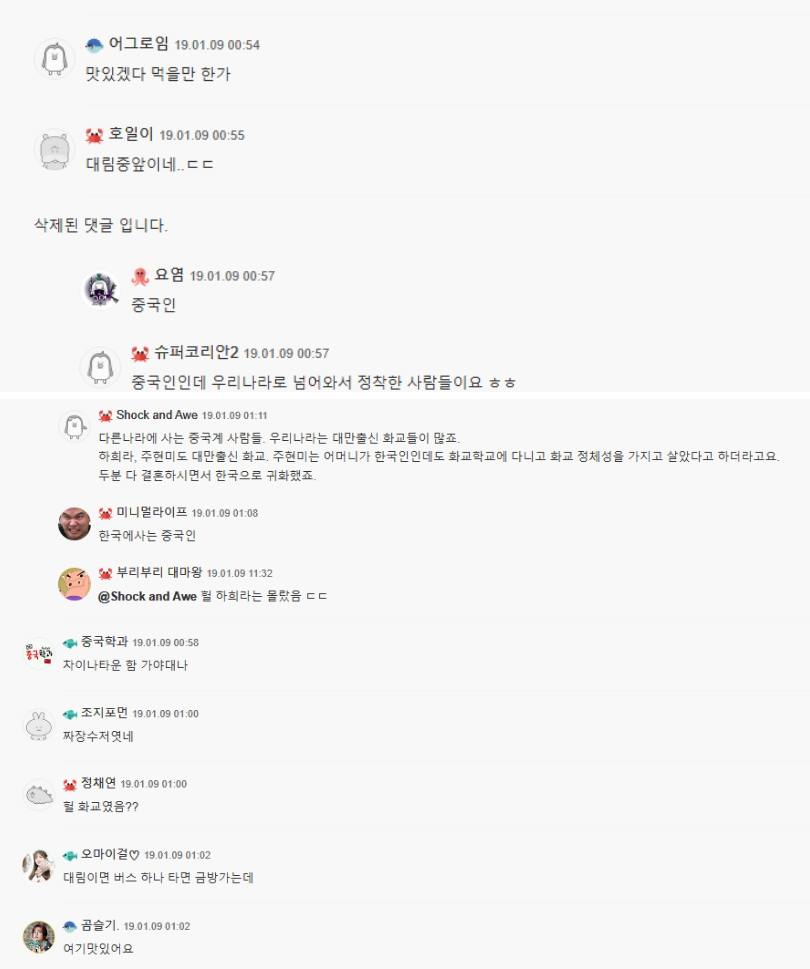
Task: Click the crab badge icon next to 정채연
Action: (x=70, y=784)
